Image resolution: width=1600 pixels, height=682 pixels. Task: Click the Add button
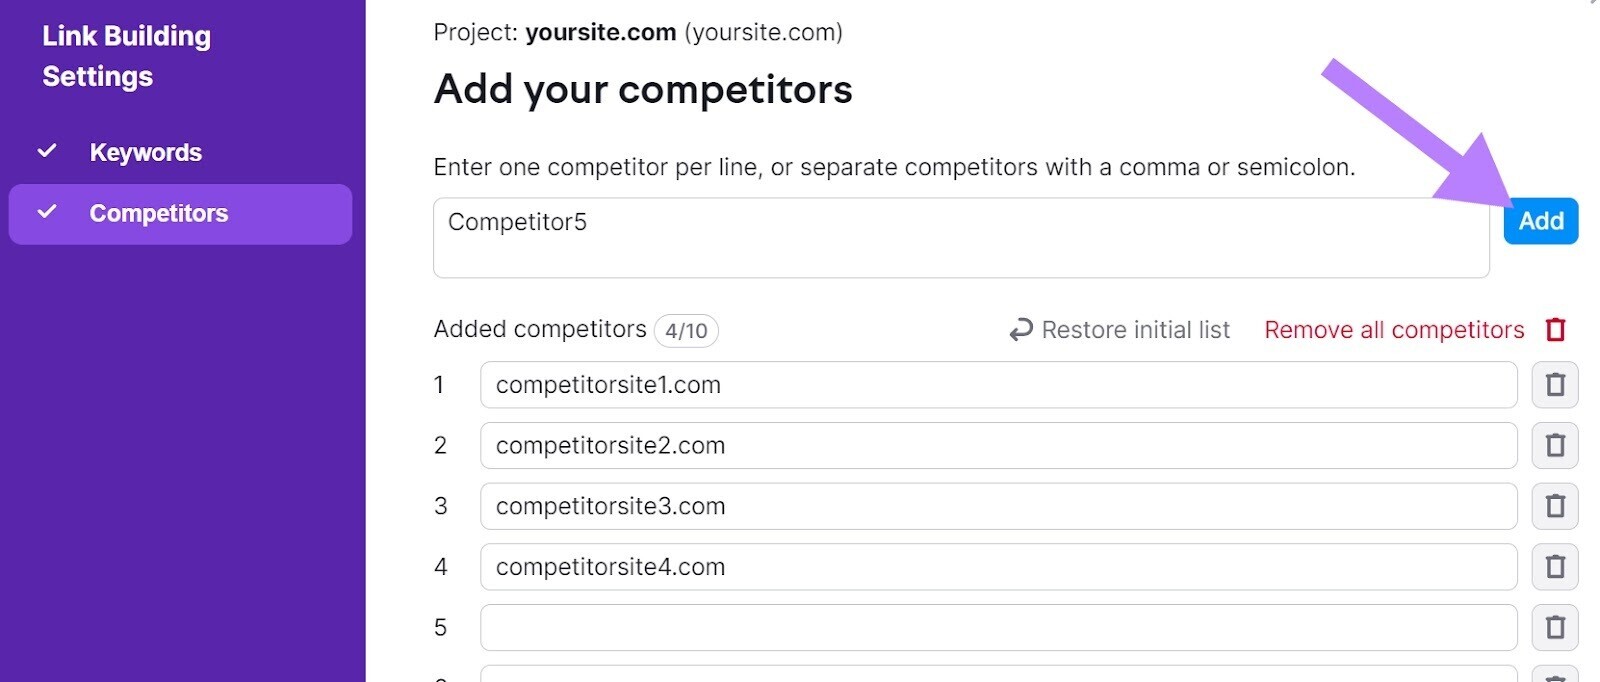point(1540,221)
